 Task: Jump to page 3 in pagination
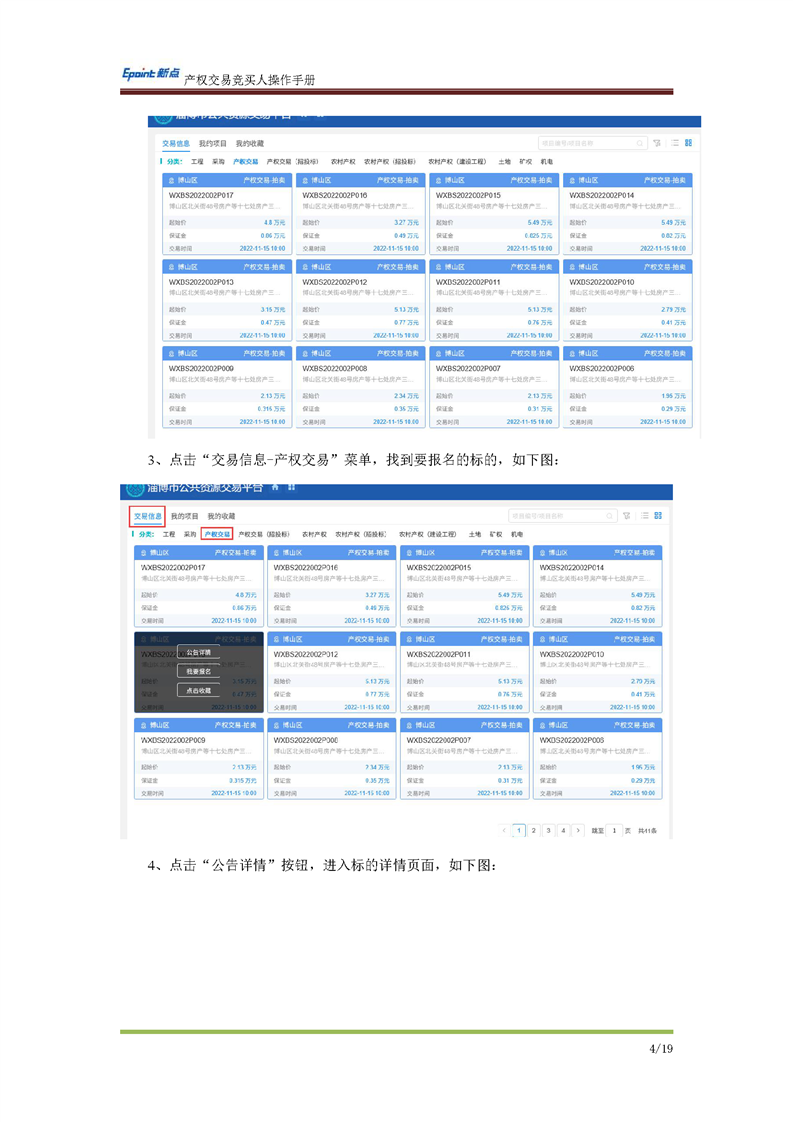coord(548,830)
